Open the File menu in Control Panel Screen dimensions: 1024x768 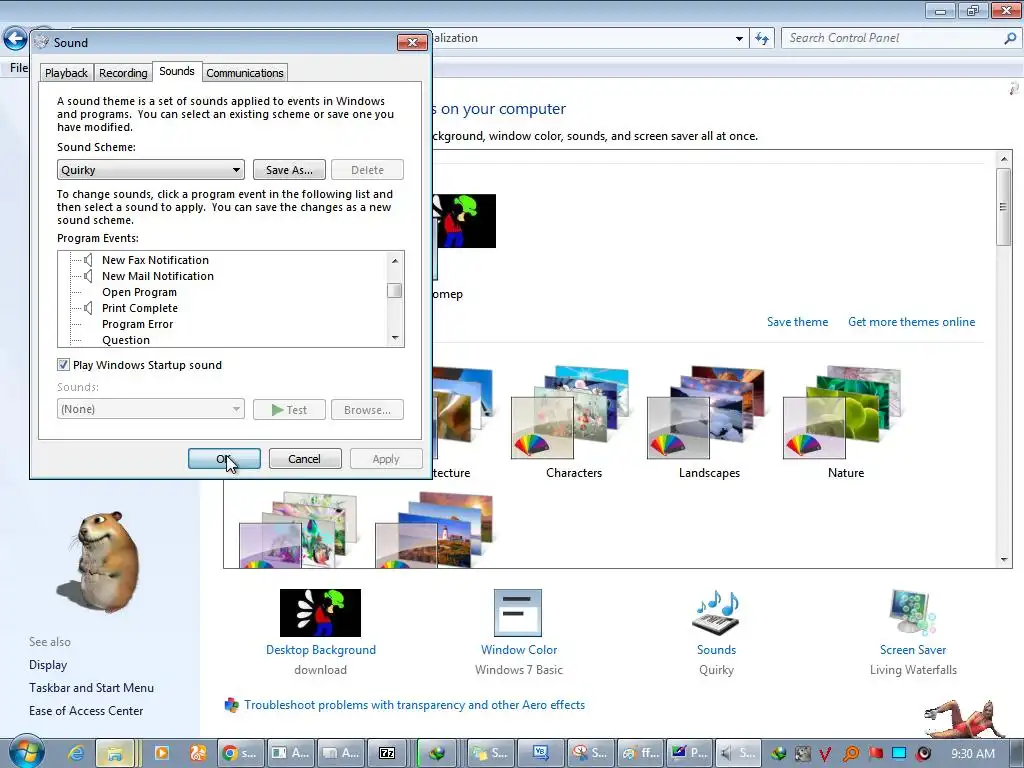tap(19, 68)
